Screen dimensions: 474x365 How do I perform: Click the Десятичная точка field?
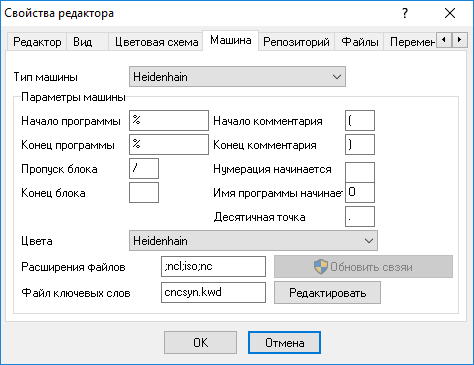(360, 216)
